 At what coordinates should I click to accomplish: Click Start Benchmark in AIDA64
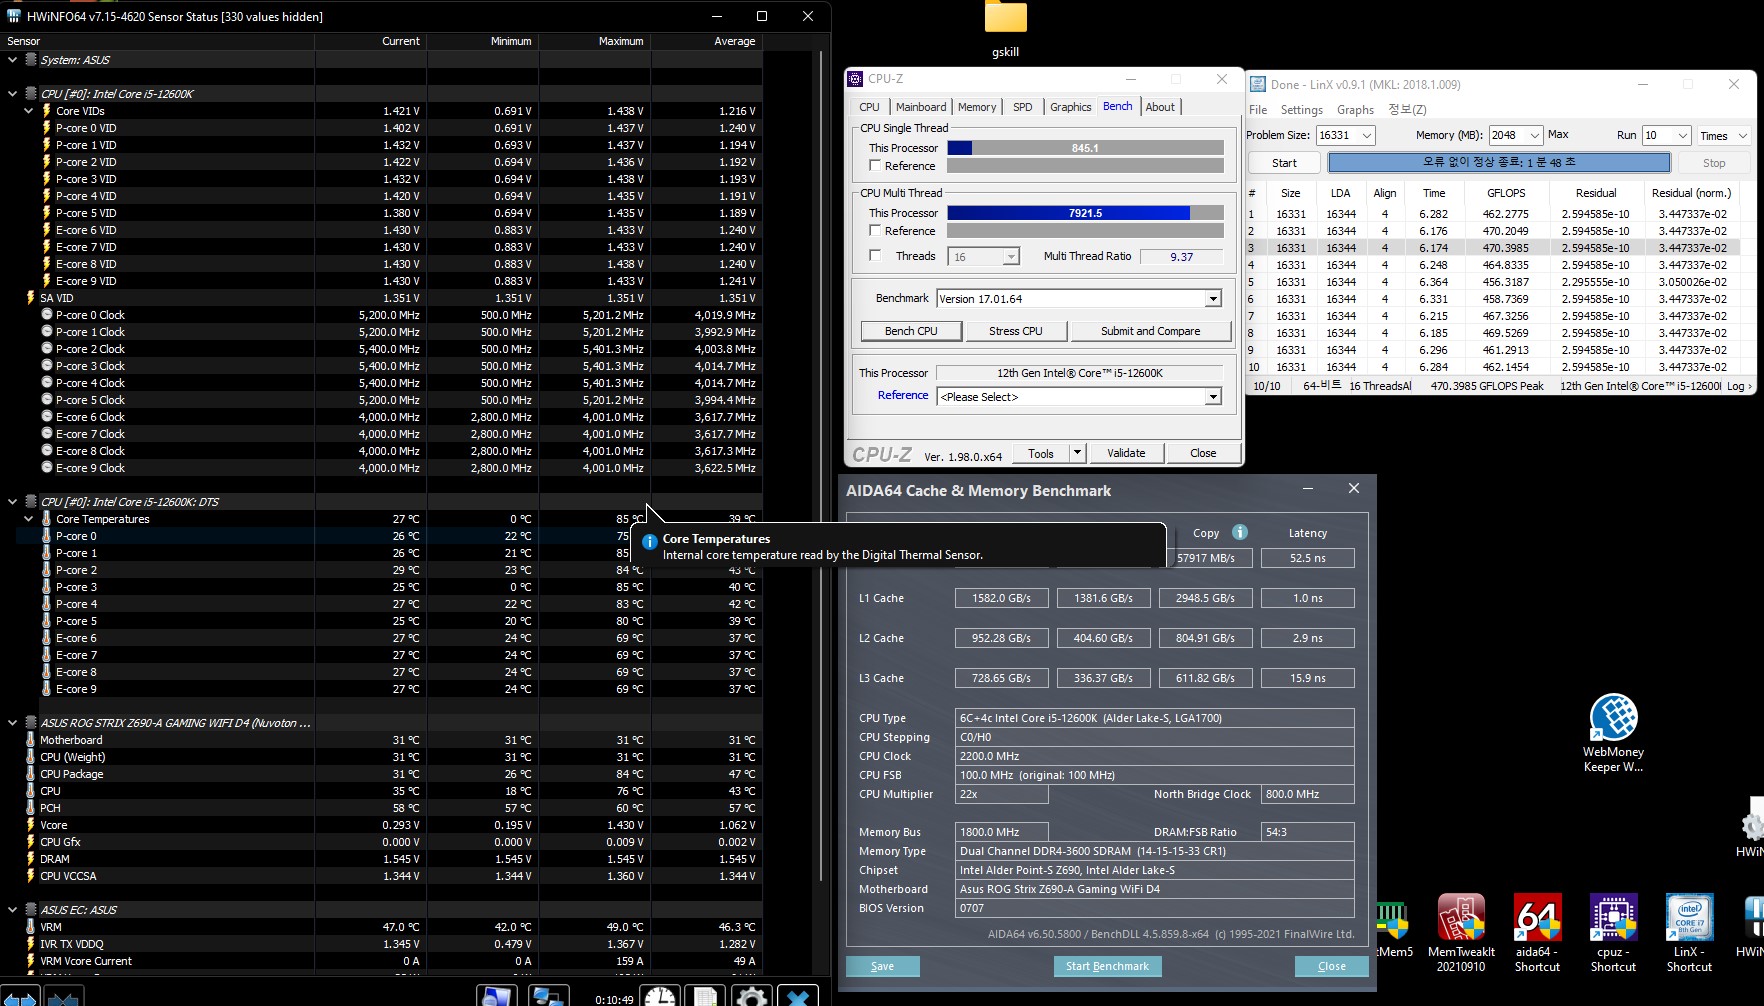pos(1107,966)
